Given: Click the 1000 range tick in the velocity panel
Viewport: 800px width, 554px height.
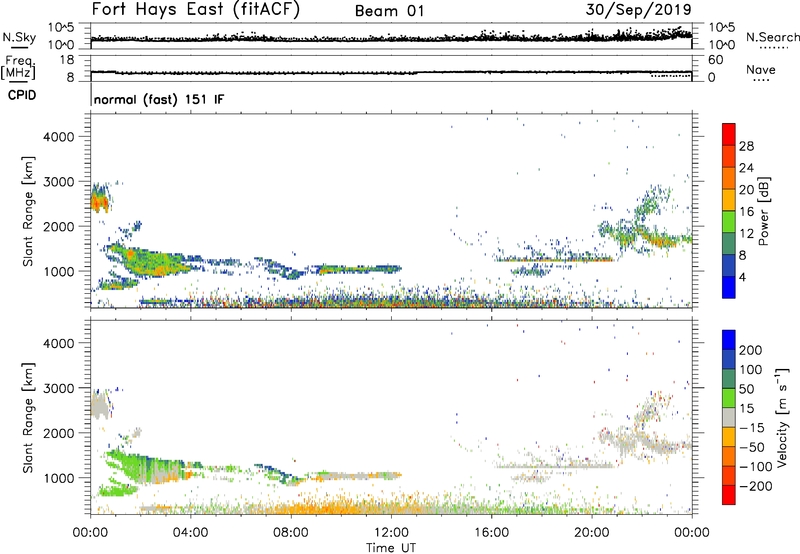Looking at the screenshot, I should tap(58, 478).
